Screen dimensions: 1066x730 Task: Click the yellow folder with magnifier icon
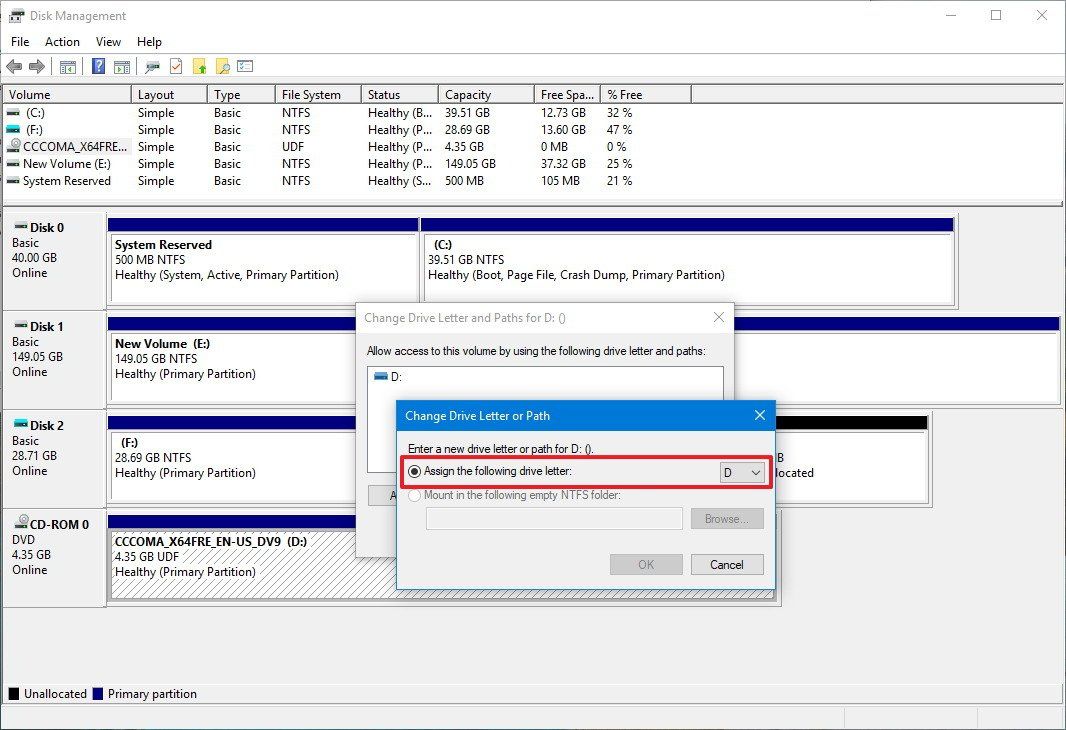click(224, 66)
